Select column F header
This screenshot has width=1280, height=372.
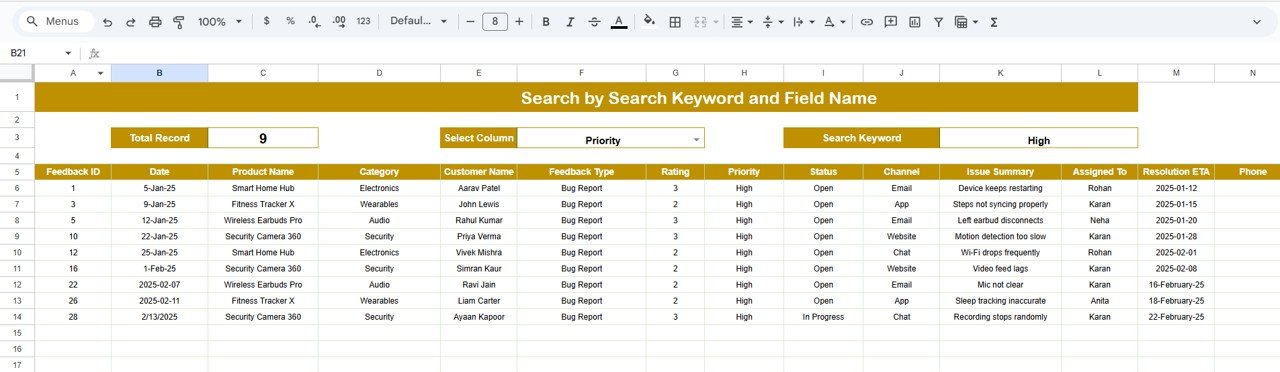pos(581,73)
